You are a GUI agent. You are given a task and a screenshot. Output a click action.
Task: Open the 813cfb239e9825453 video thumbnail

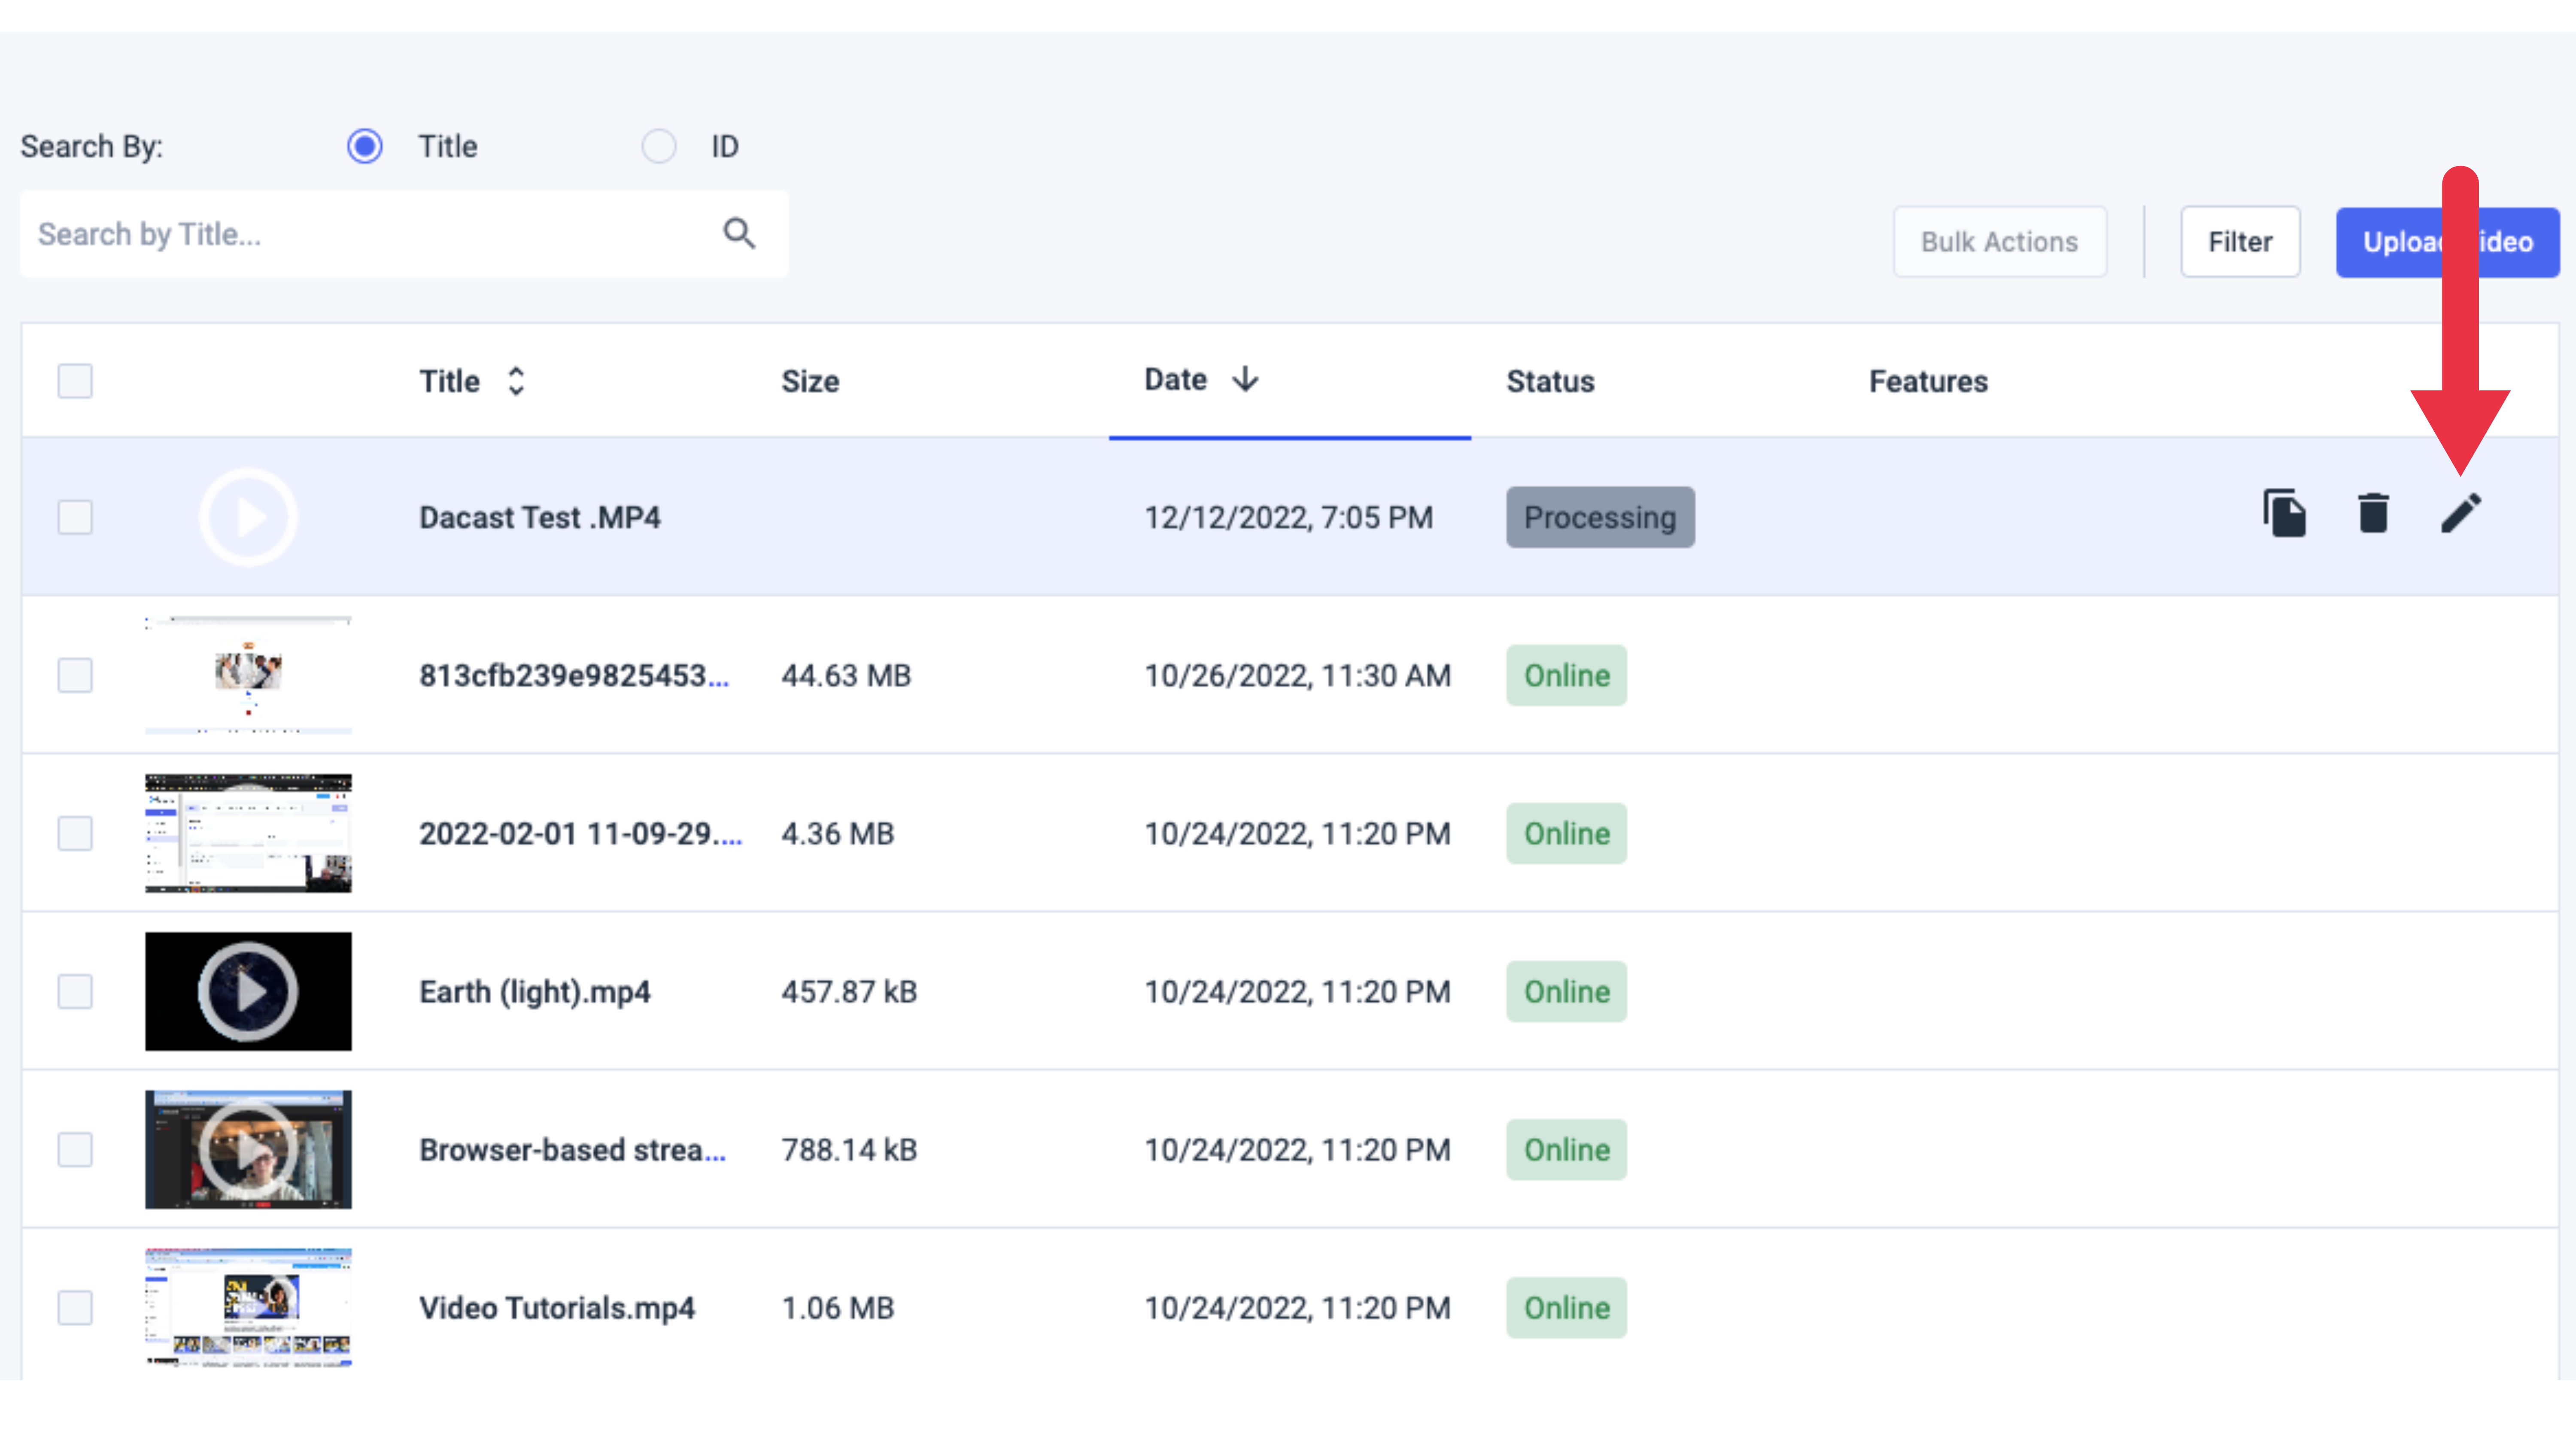248,675
